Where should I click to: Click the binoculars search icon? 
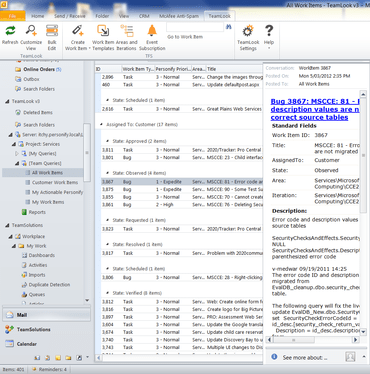tap(229, 27)
